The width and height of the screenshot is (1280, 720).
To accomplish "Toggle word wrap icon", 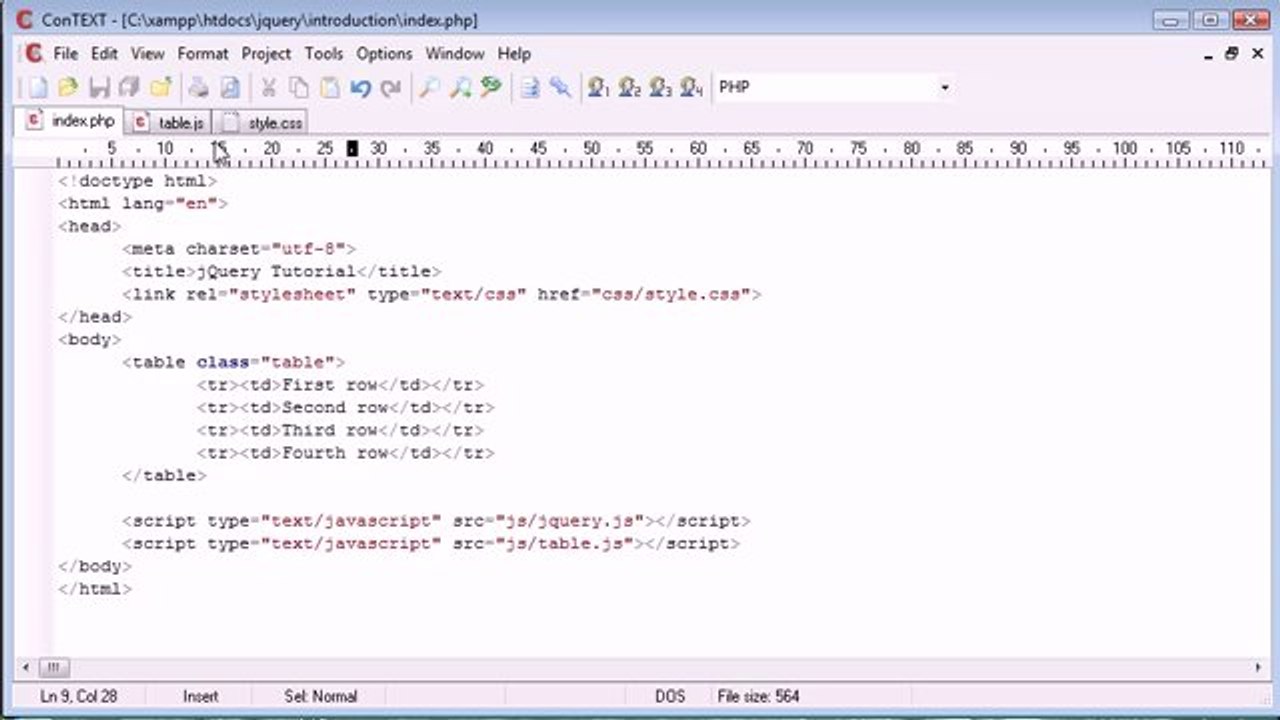I will tap(529, 88).
